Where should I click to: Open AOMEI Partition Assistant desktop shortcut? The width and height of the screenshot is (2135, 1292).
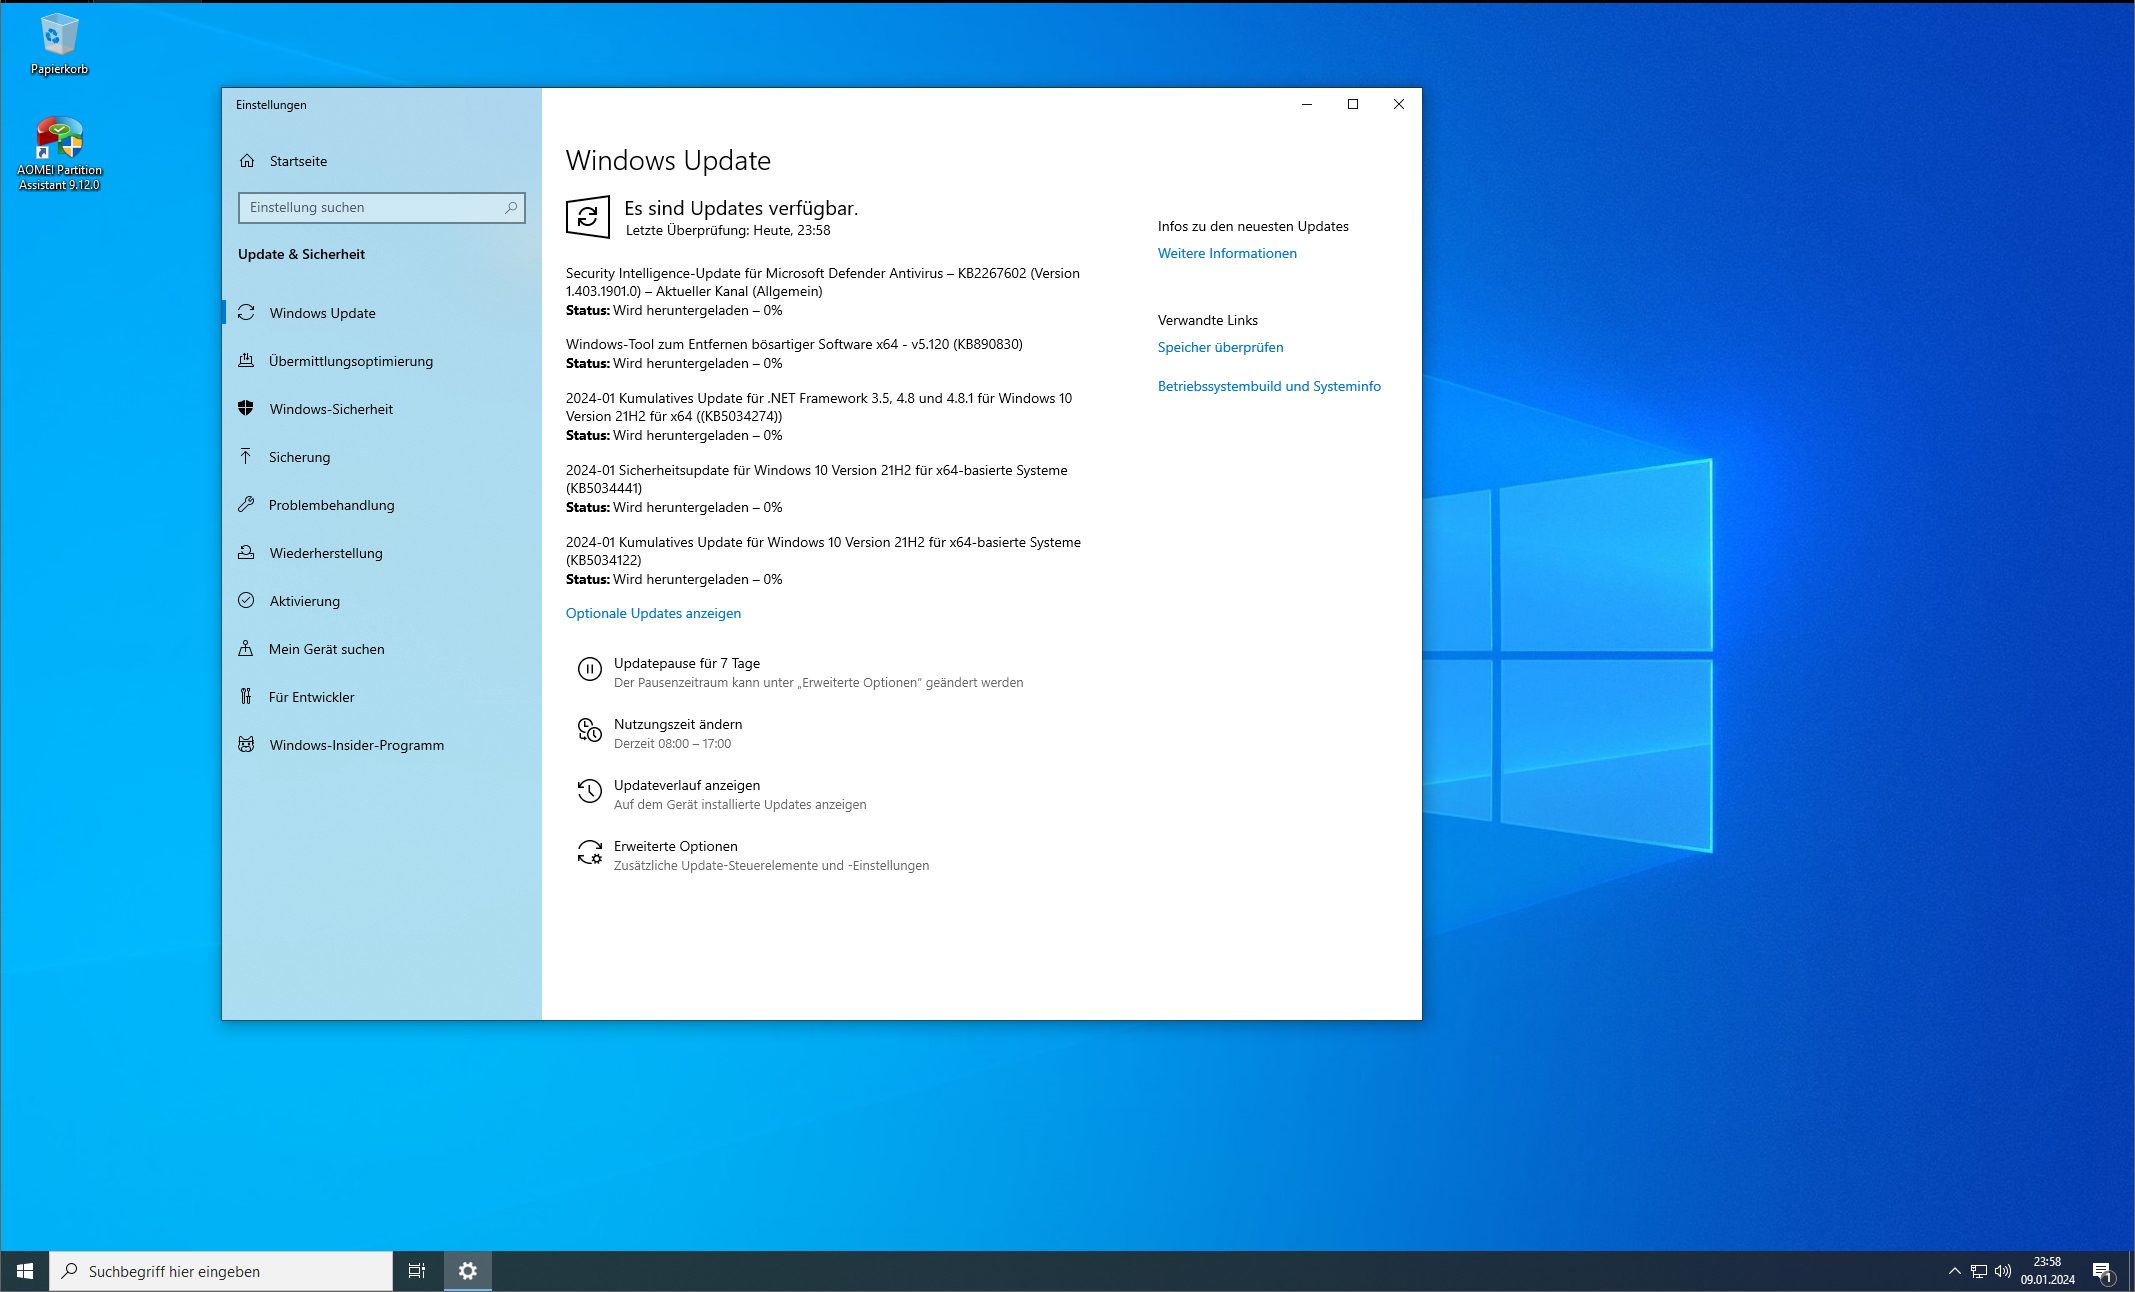(x=59, y=153)
